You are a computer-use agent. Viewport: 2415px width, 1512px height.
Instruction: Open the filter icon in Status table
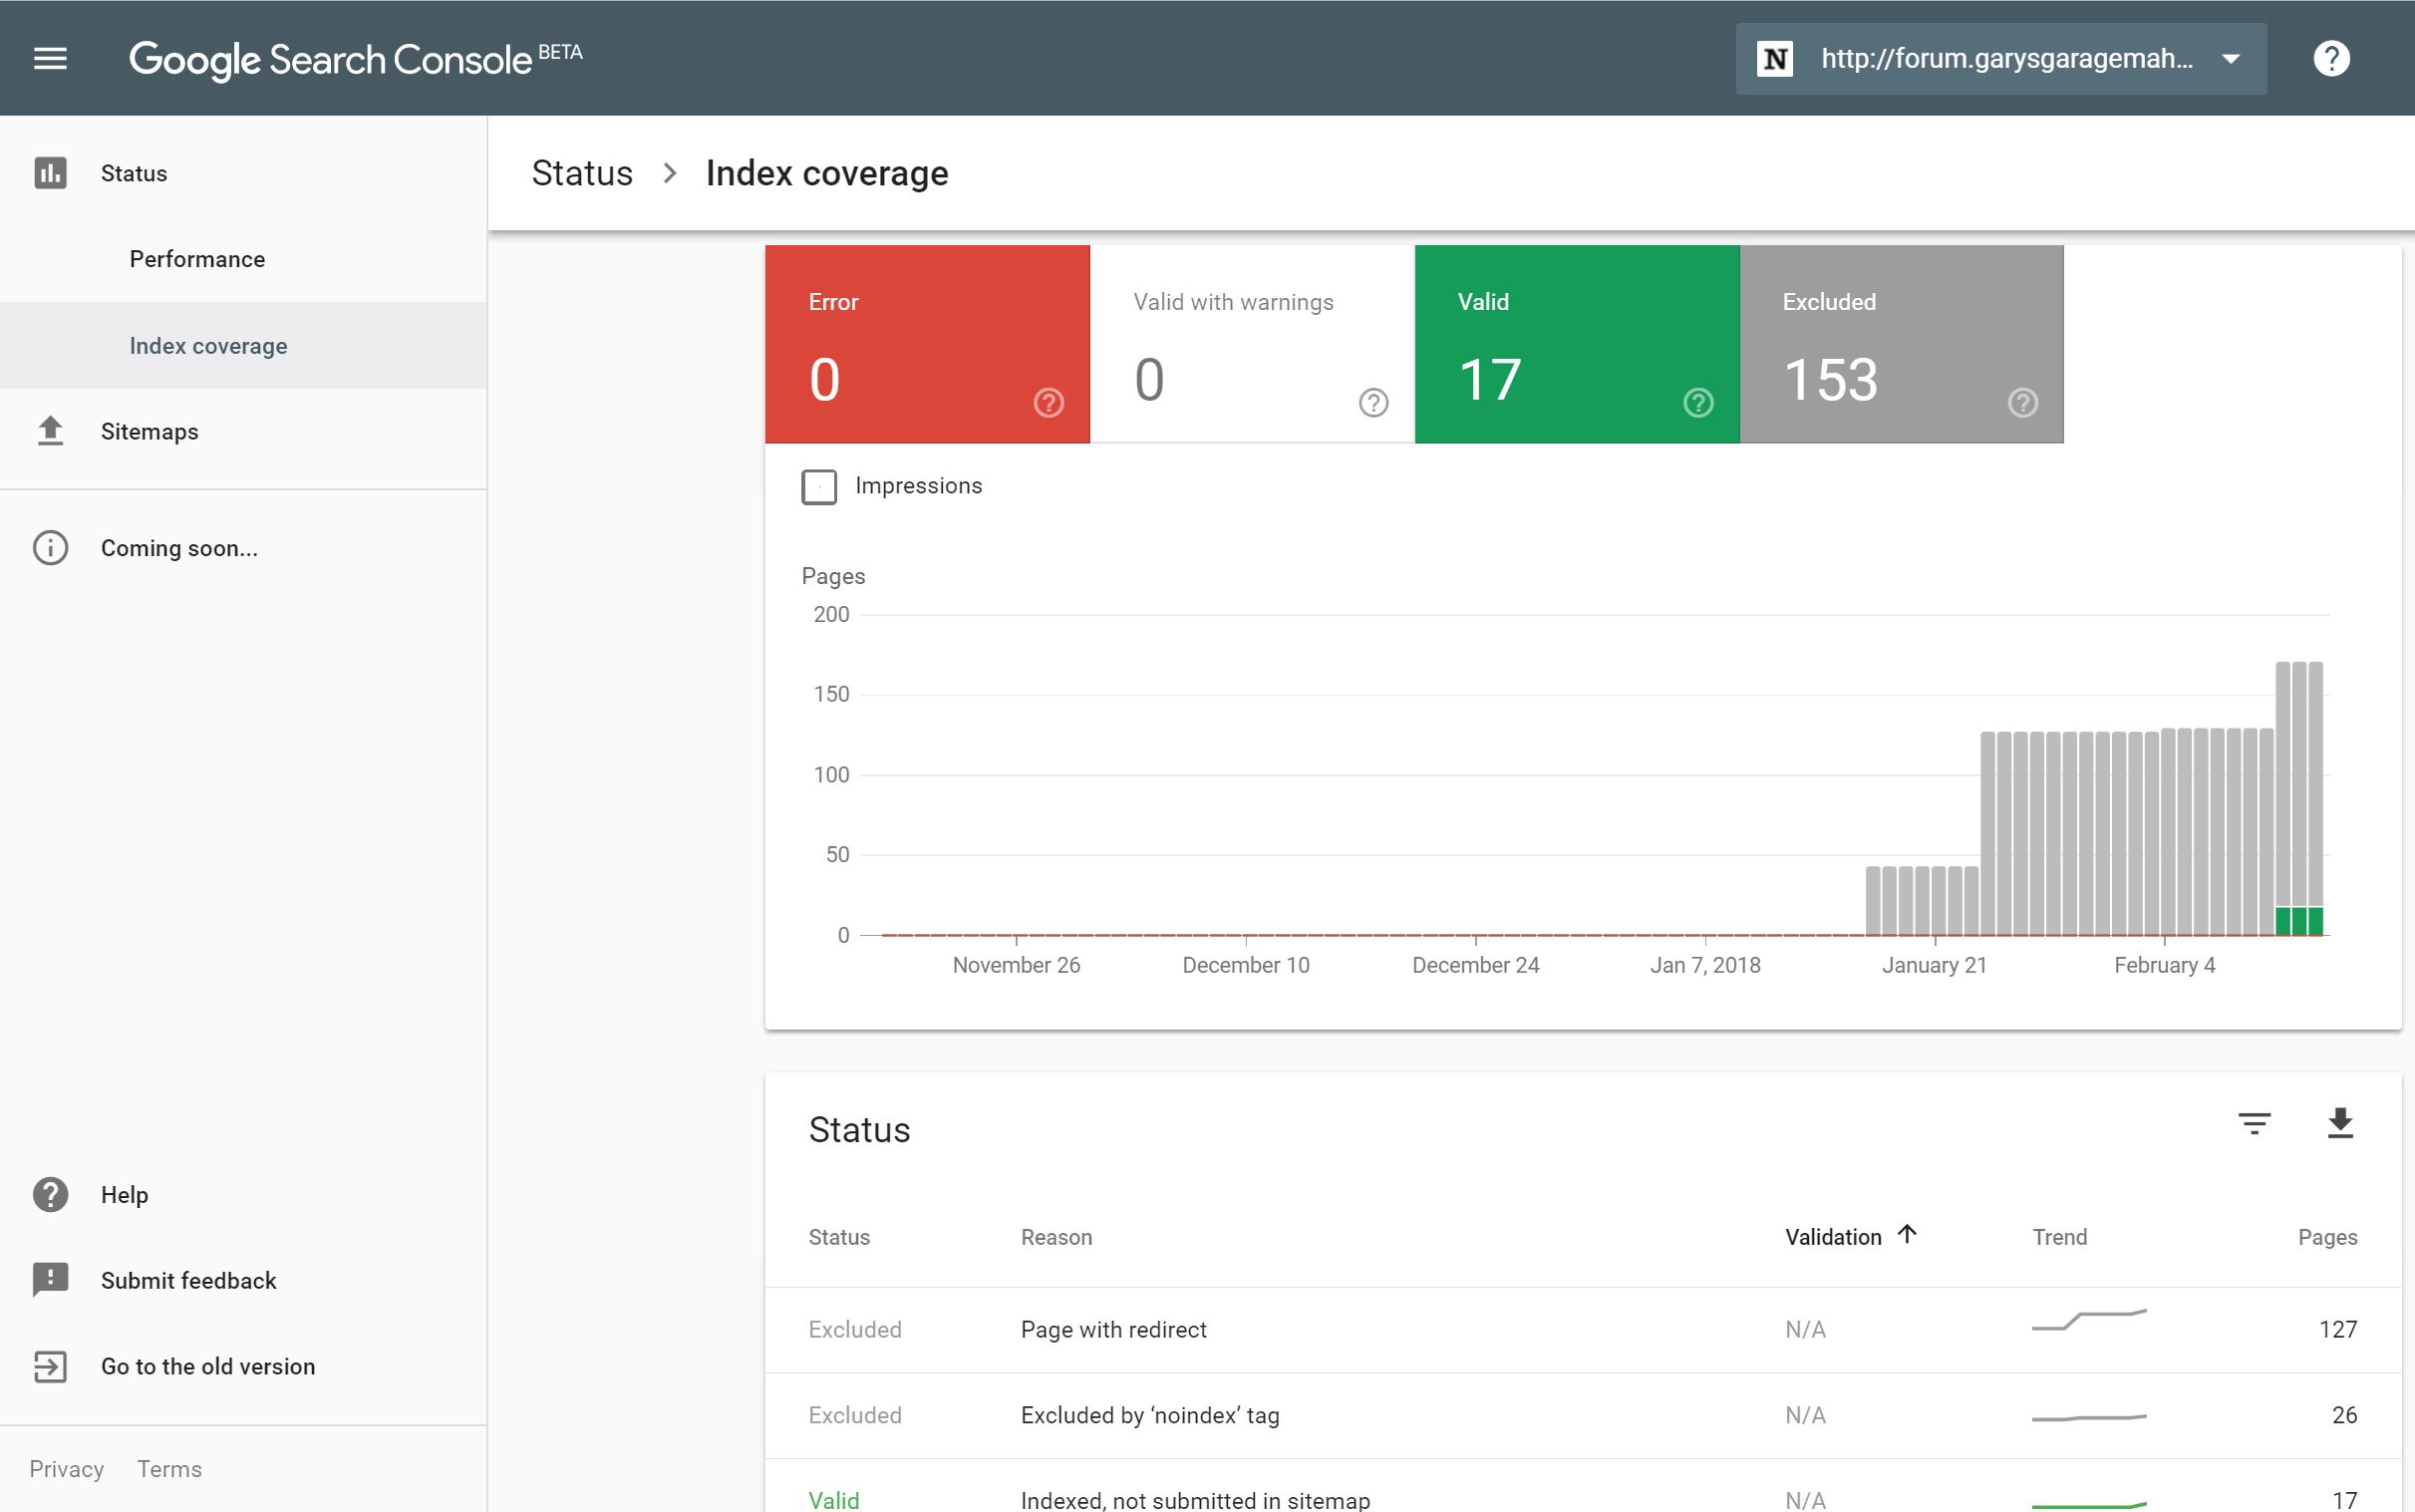(x=2253, y=1123)
